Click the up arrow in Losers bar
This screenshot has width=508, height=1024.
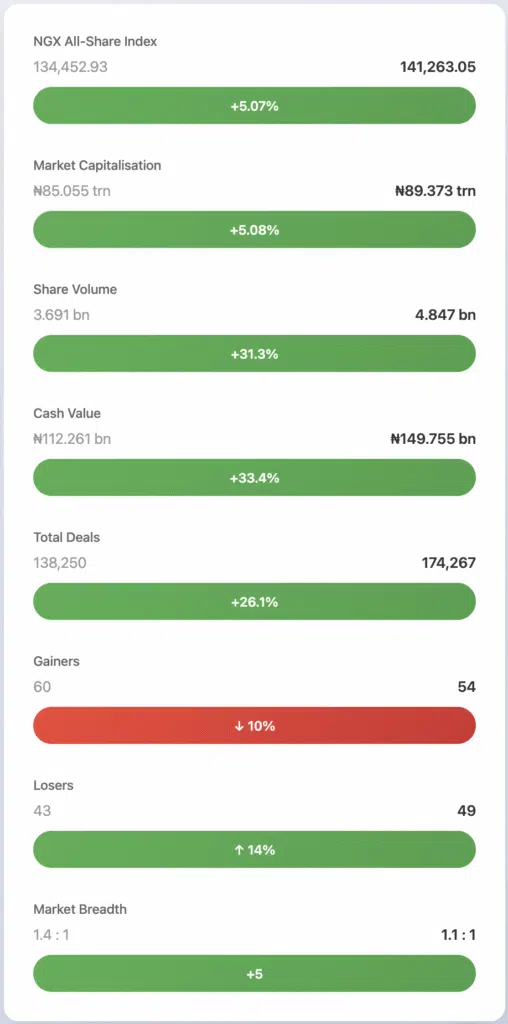[x=239, y=850]
